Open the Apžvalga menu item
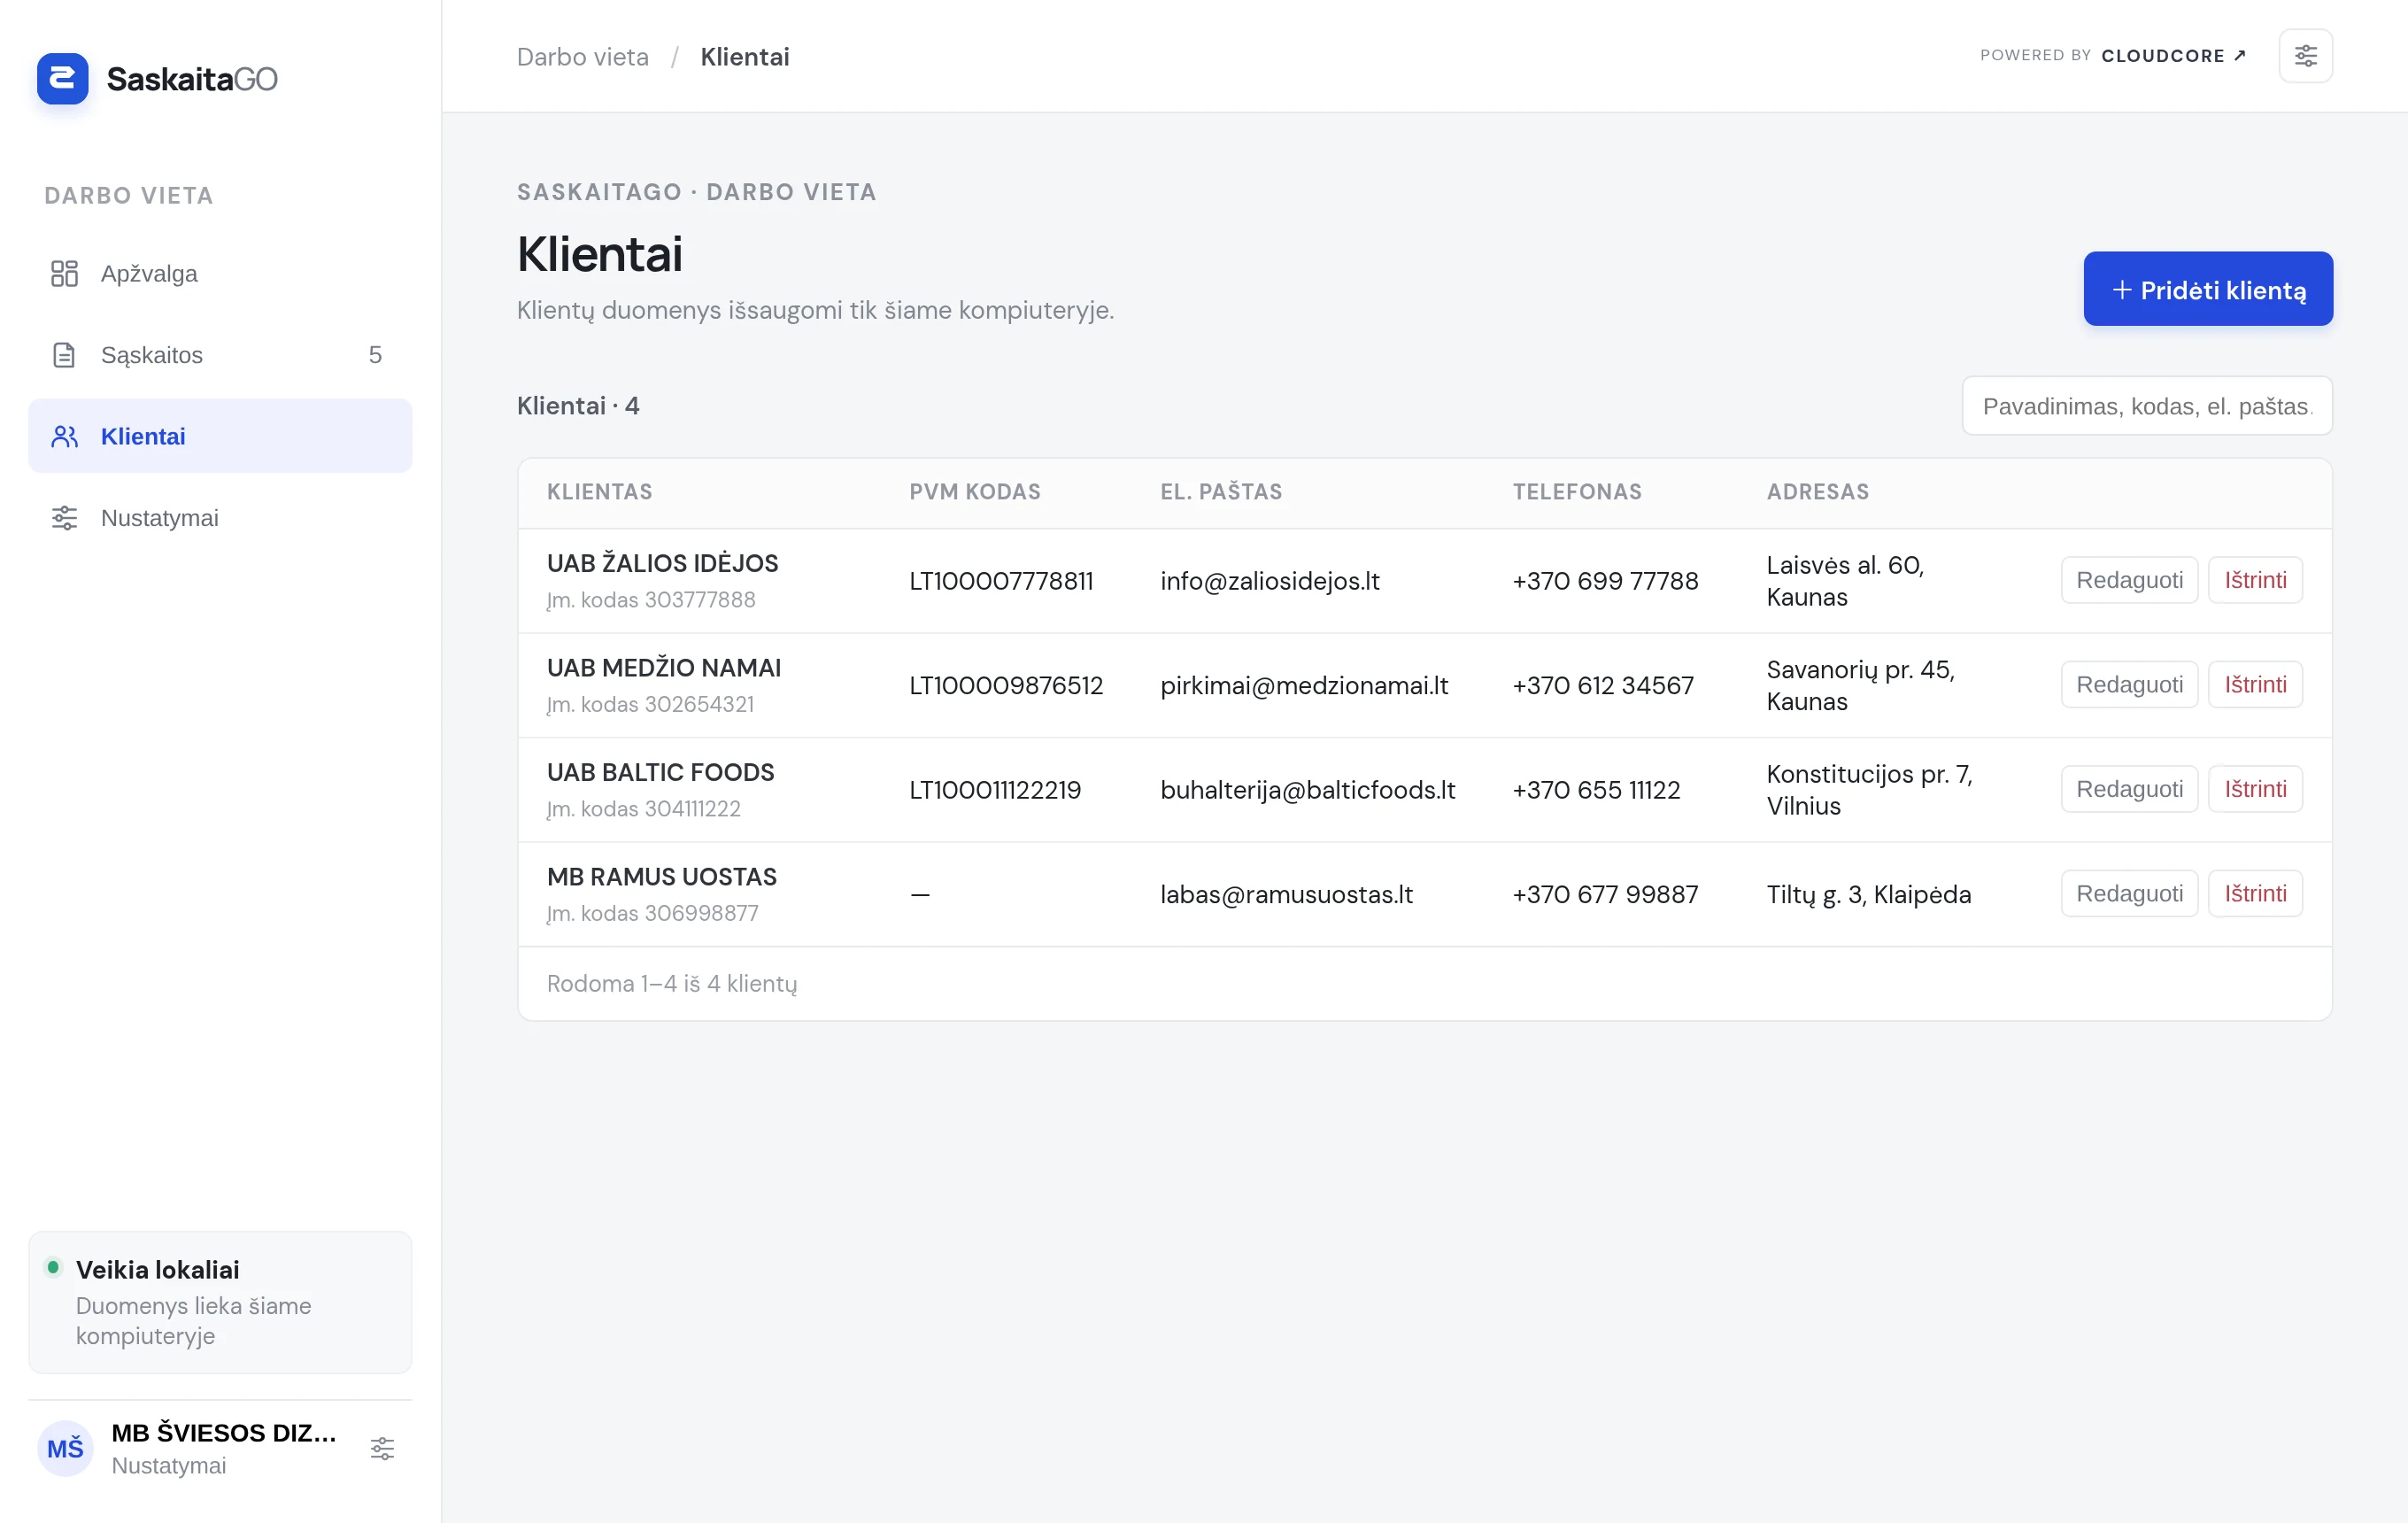The height and width of the screenshot is (1523, 2408). (x=220, y=273)
